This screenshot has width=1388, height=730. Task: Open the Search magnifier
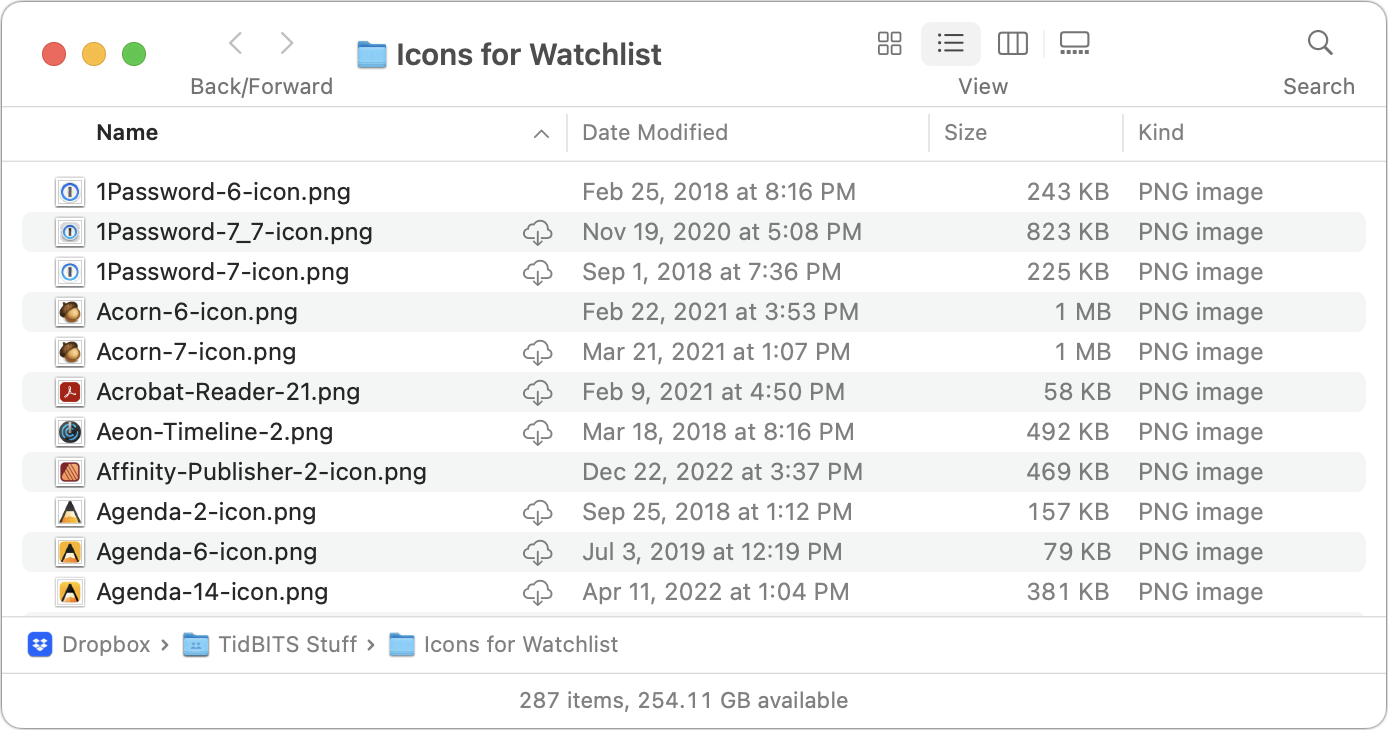(x=1319, y=43)
